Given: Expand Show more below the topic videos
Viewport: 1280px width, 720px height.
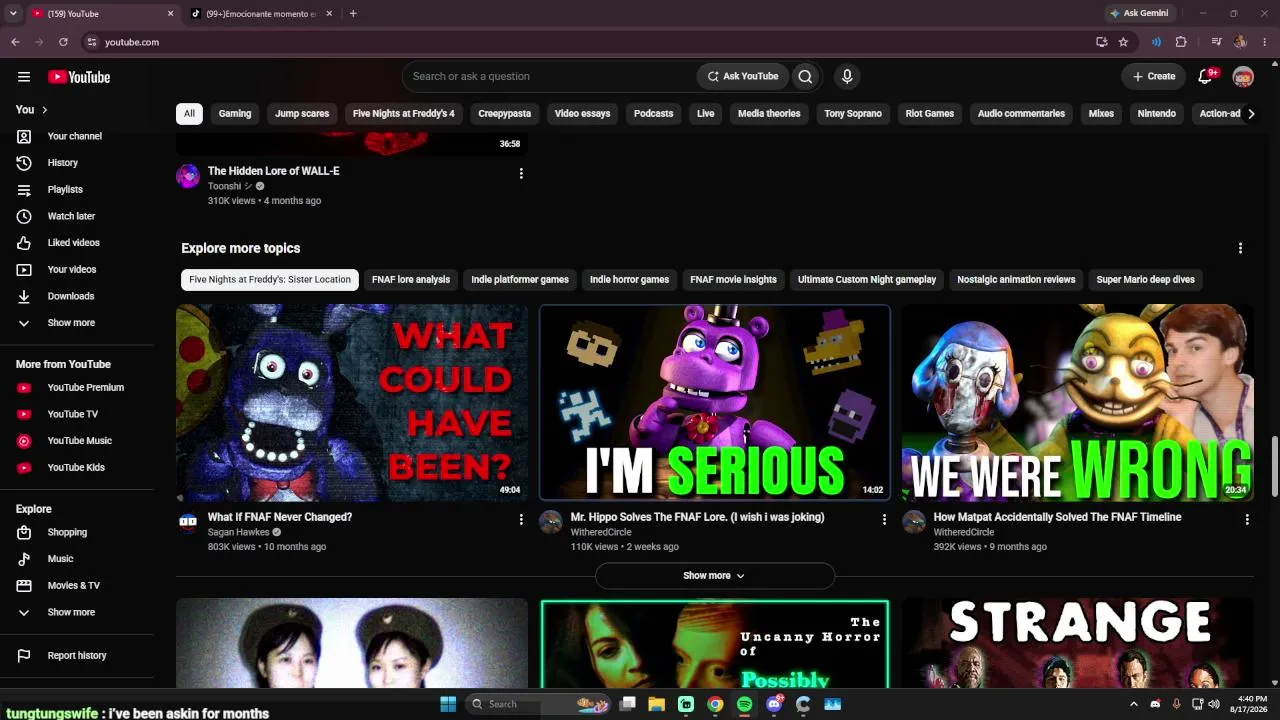Looking at the screenshot, I should pyautogui.click(x=715, y=576).
